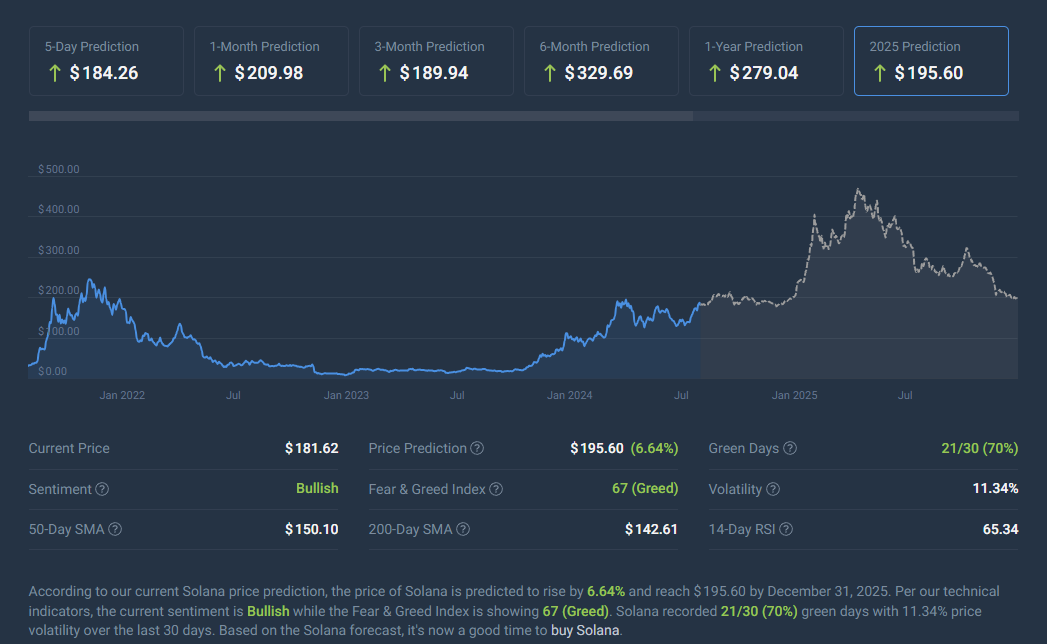Click the 50-Day SMA help icon
The width and height of the screenshot is (1047, 644).
pyautogui.click(x=115, y=529)
